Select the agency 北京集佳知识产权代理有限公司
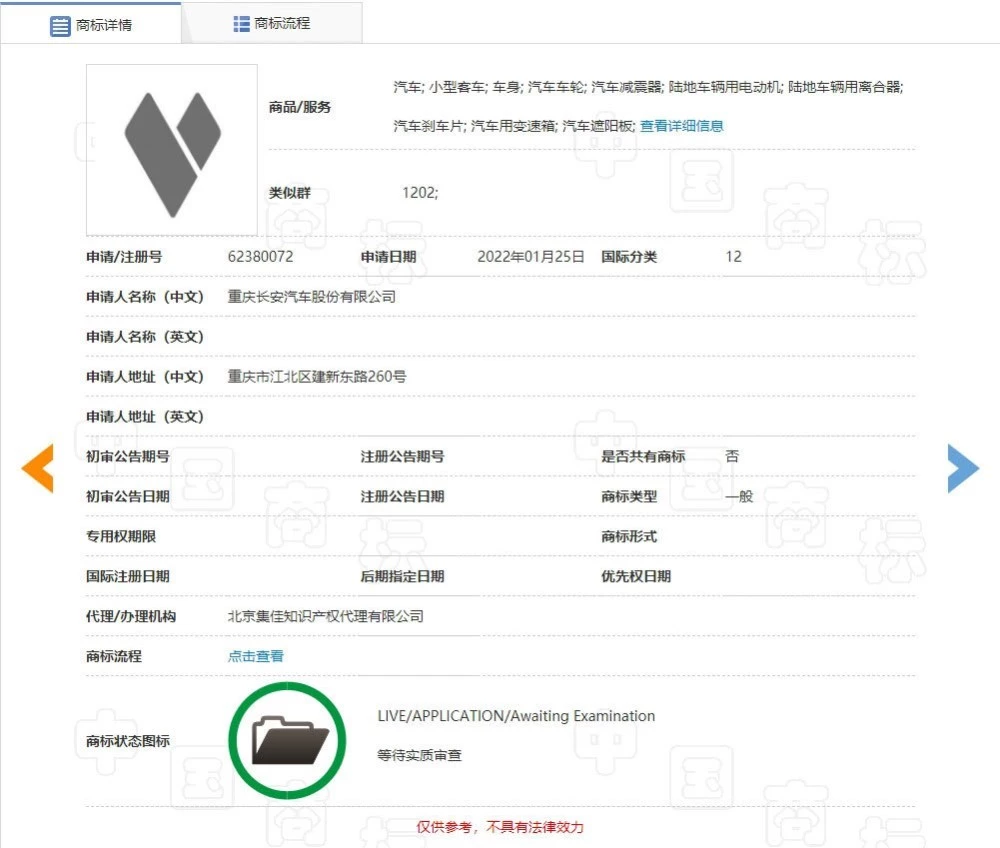Image resolution: width=1000 pixels, height=848 pixels. tap(325, 616)
